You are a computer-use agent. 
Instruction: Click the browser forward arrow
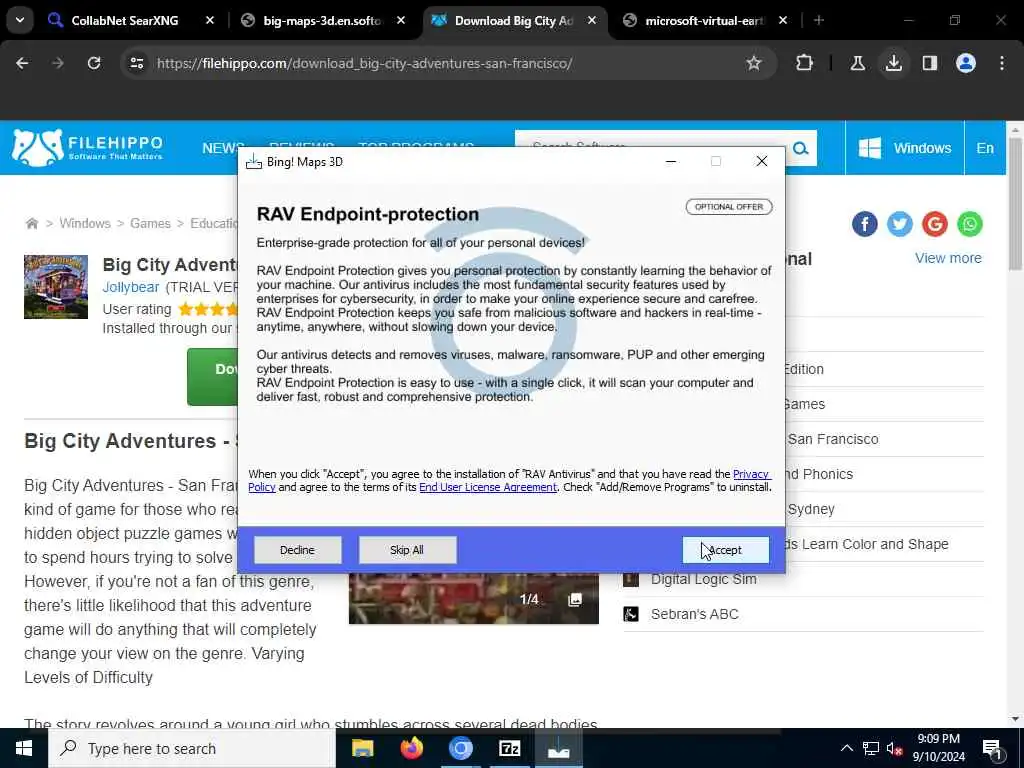pos(57,63)
